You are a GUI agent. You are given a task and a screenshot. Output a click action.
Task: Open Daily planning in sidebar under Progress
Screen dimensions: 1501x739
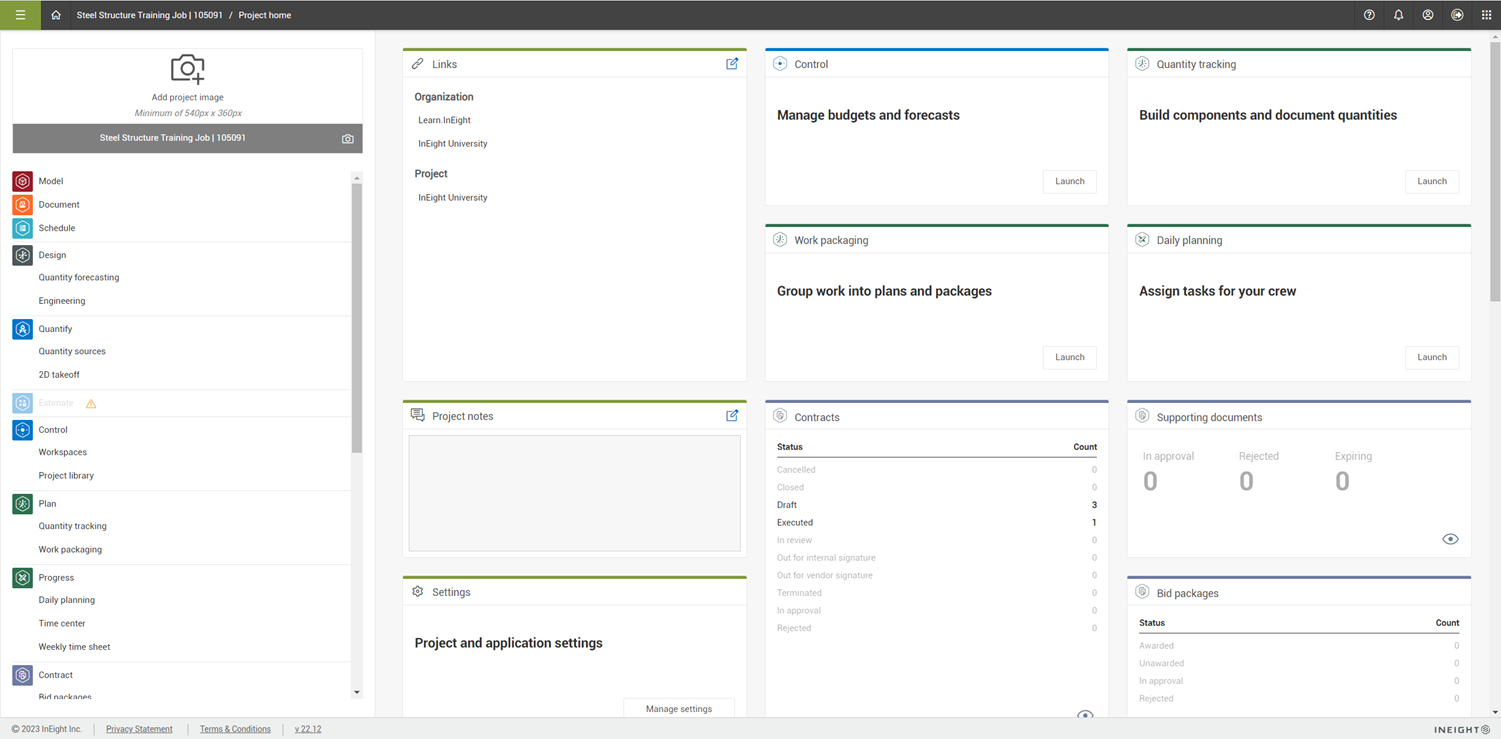tap(67, 600)
